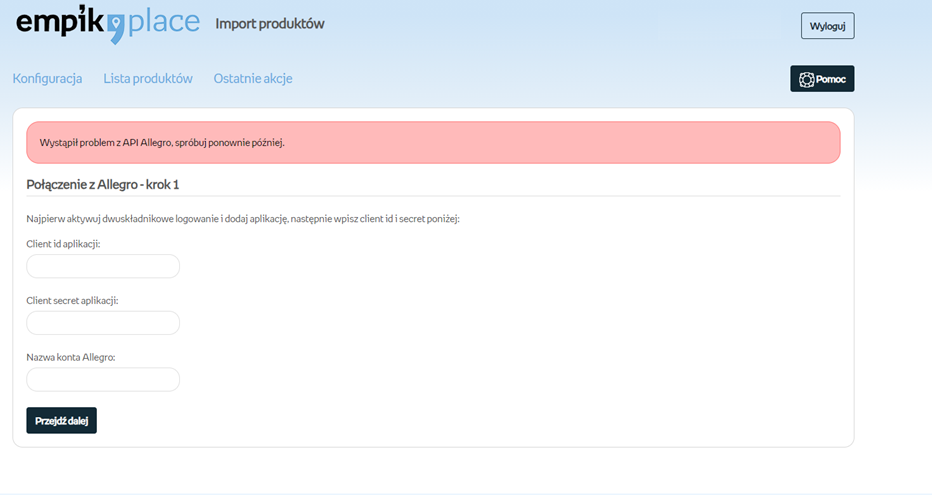
Task: Click the red Allegro API error banner
Action: pyautogui.click(x=433, y=143)
